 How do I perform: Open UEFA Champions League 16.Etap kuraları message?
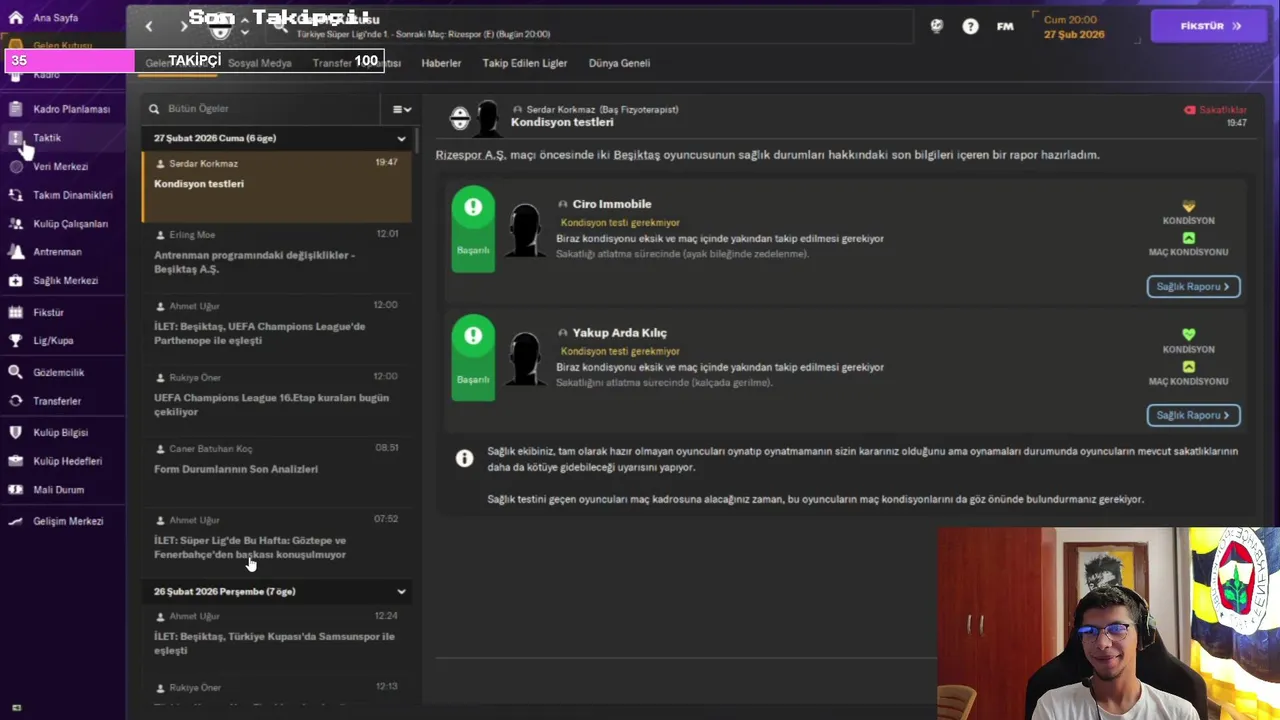[276, 401]
